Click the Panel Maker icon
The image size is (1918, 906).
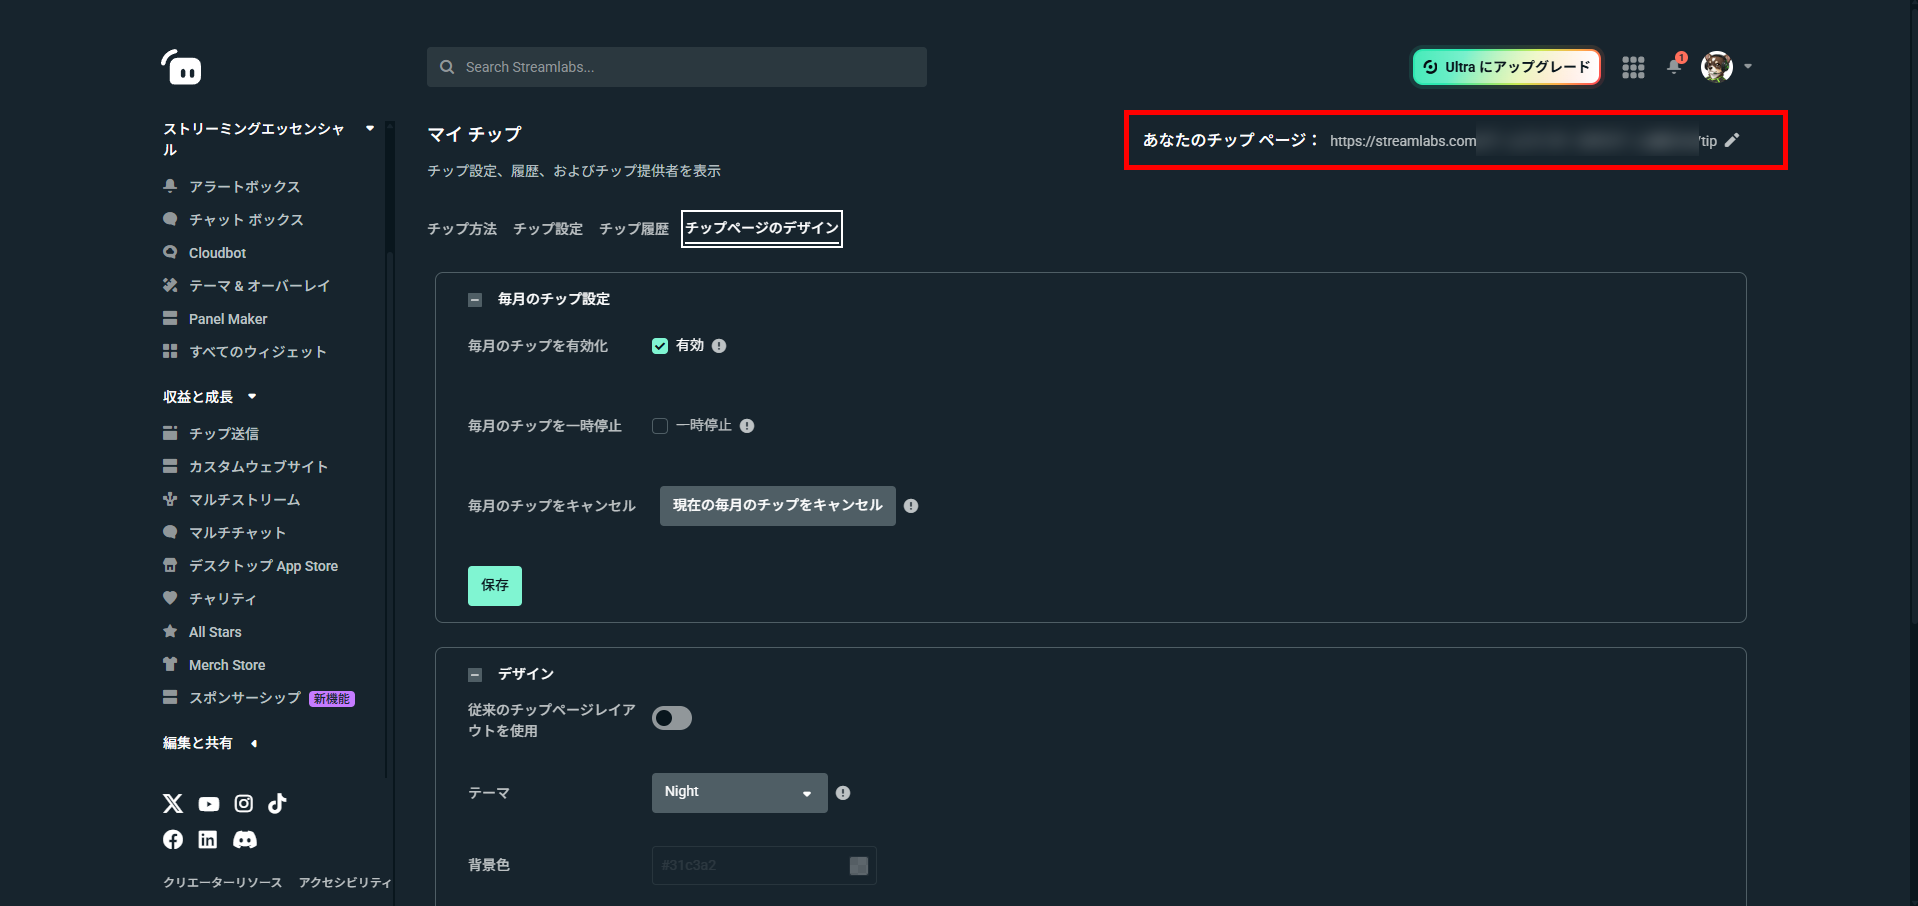point(170,318)
